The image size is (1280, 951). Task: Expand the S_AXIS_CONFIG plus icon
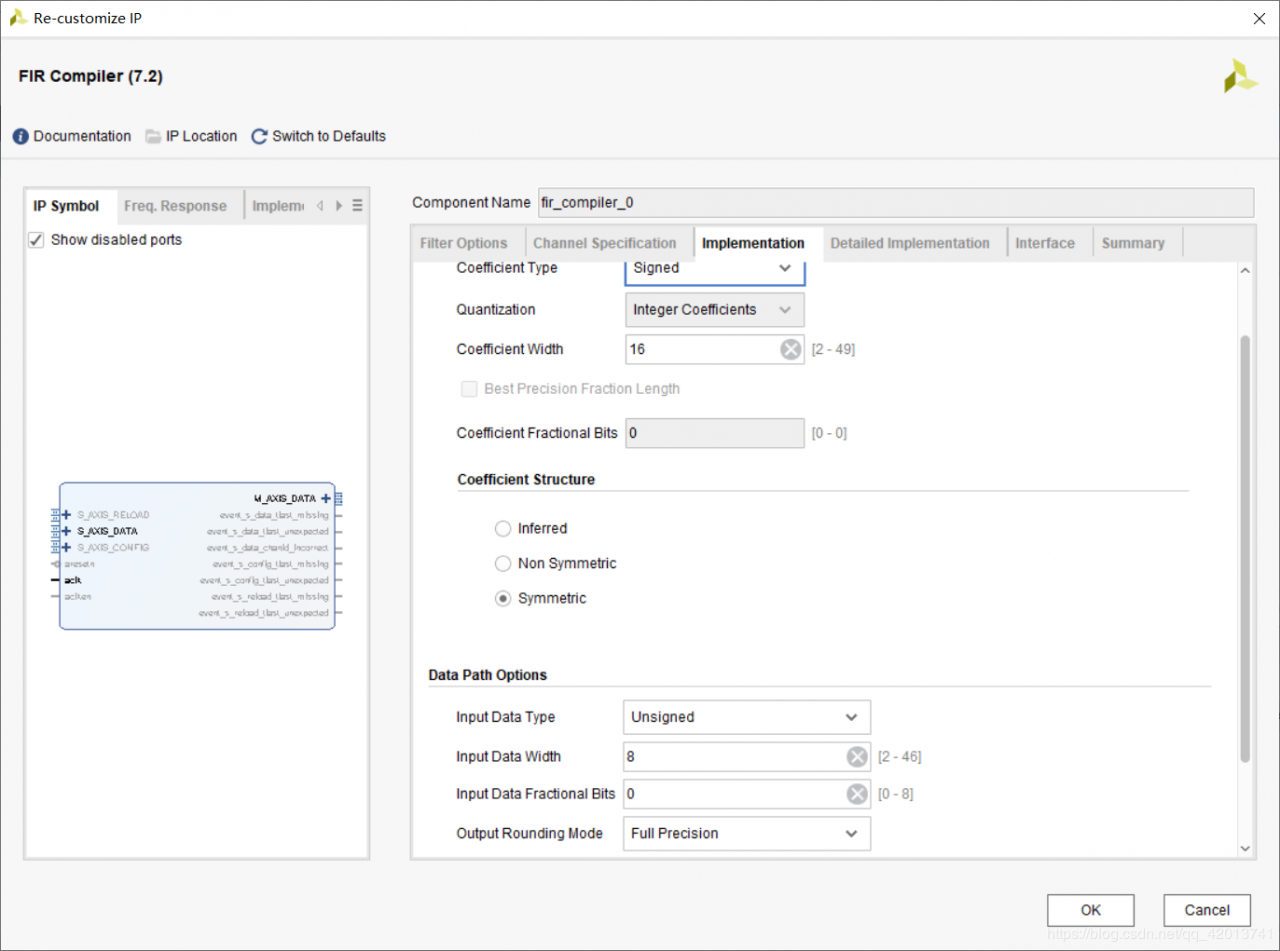[x=67, y=547]
